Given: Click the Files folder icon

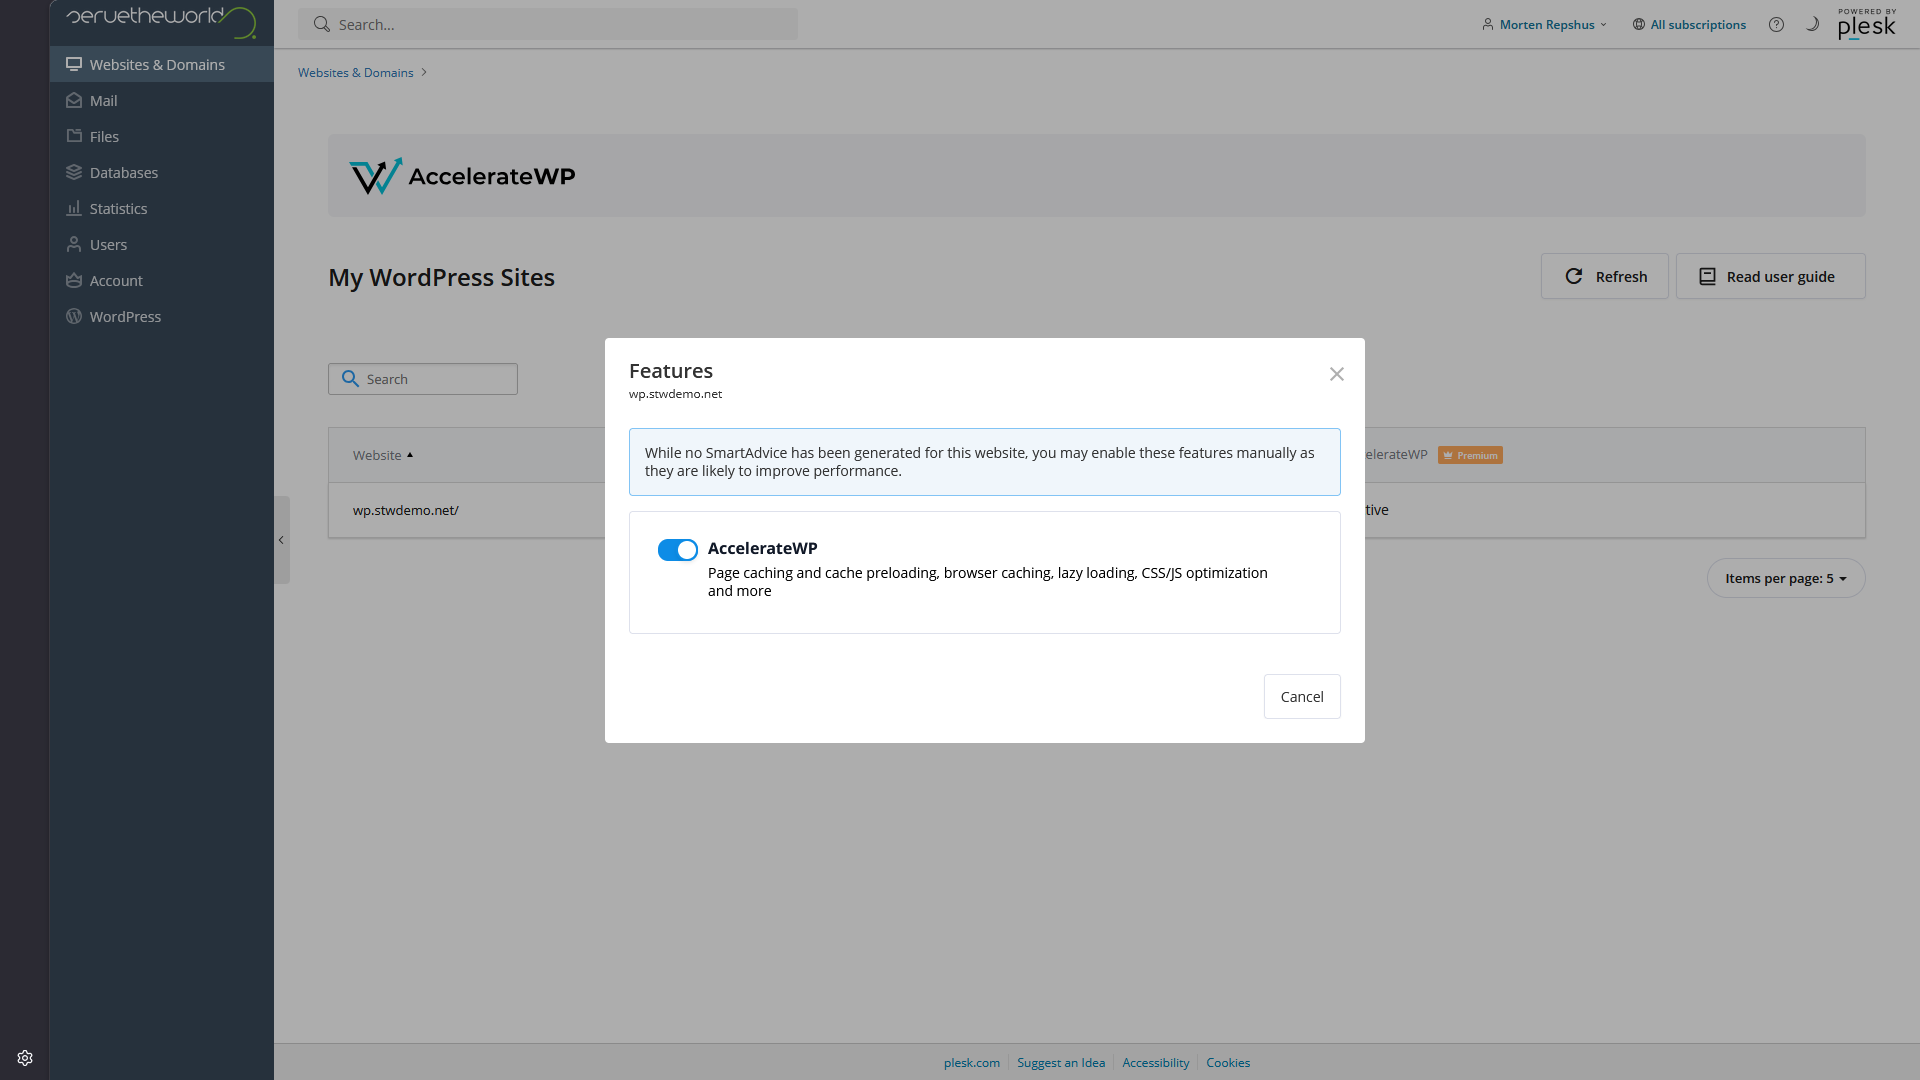Looking at the screenshot, I should coord(74,136).
